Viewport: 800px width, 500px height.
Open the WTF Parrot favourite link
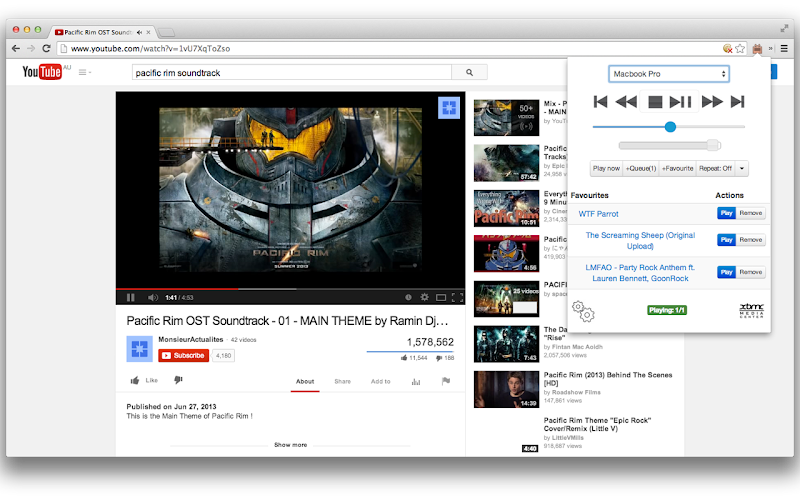598,214
